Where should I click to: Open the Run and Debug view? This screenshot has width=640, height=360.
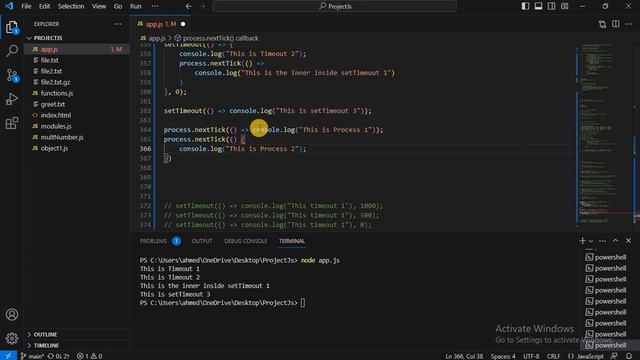[12, 99]
